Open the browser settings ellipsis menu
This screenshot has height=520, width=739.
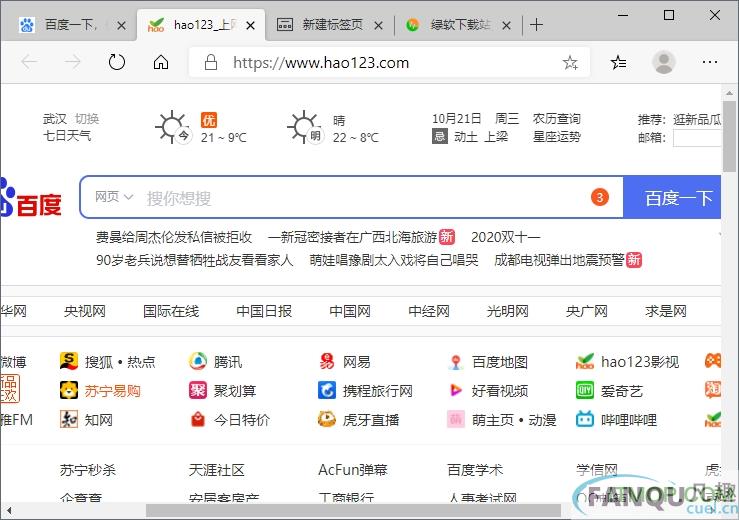click(710, 62)
